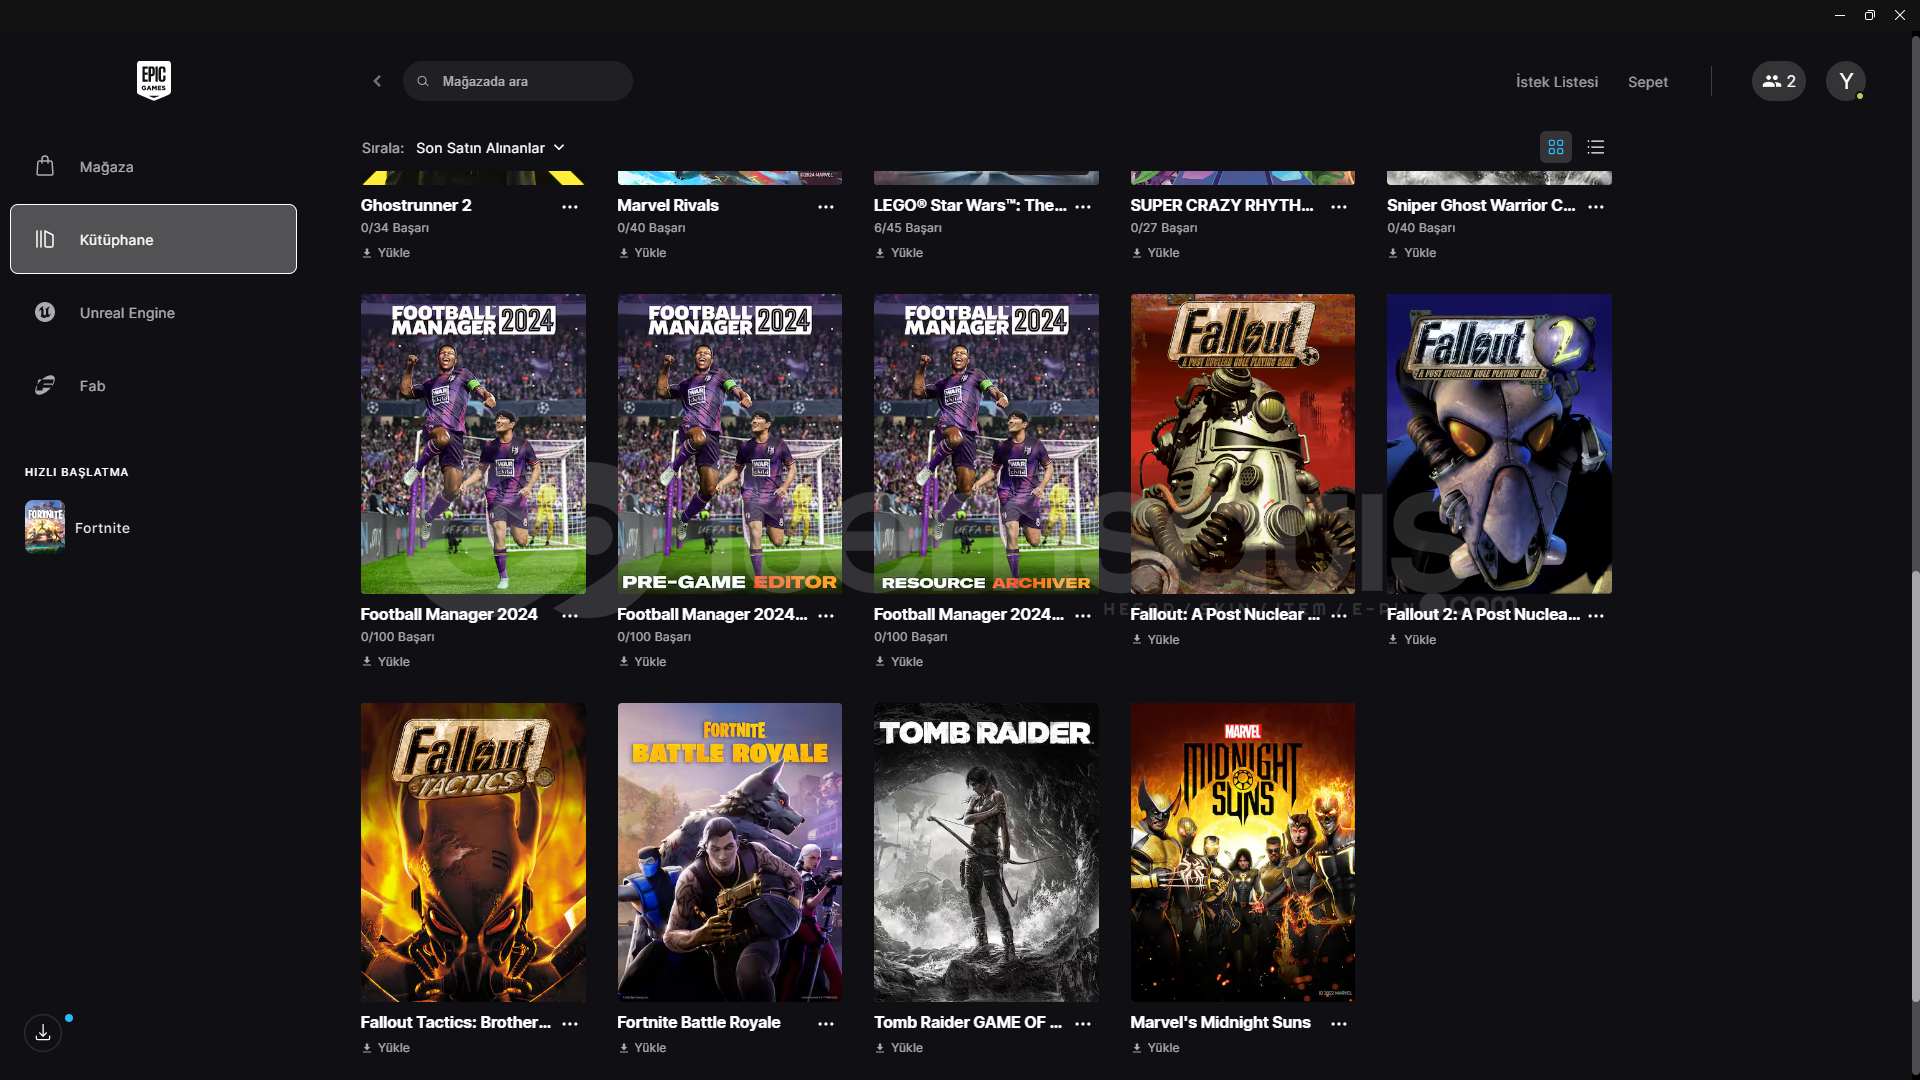Switch to grid view

point(1556,147)
